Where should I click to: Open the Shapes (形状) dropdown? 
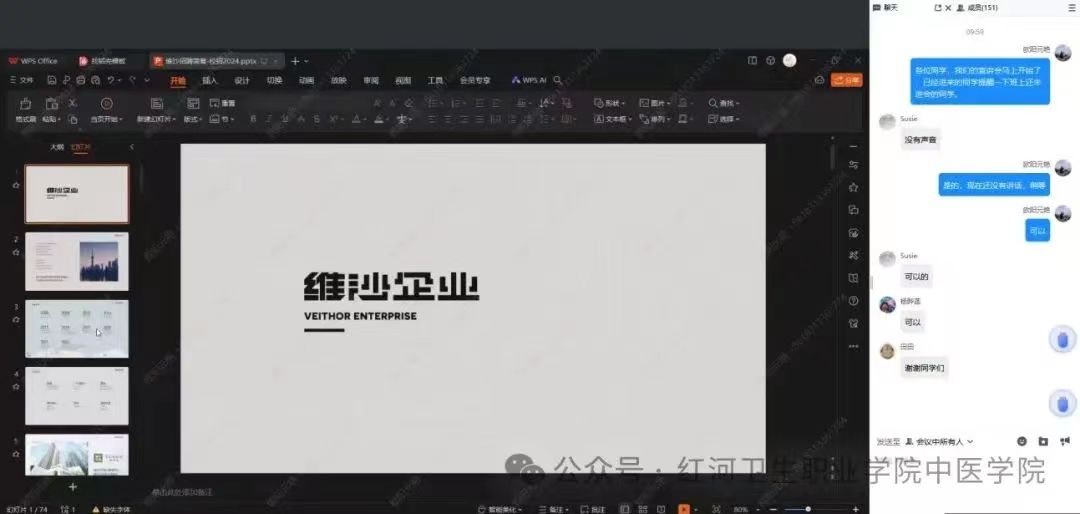pyautogui.click(x=609, y=103)
